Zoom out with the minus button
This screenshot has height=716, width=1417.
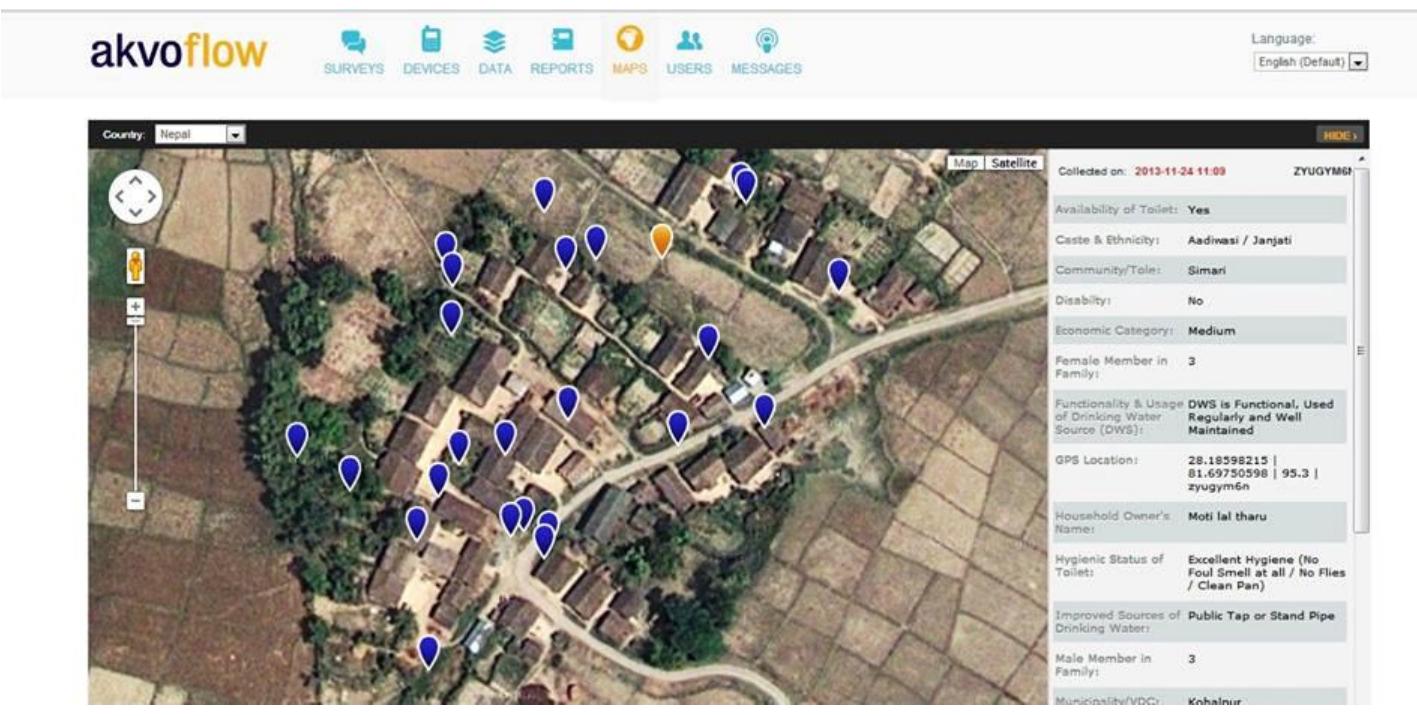[x=136, y=500]
